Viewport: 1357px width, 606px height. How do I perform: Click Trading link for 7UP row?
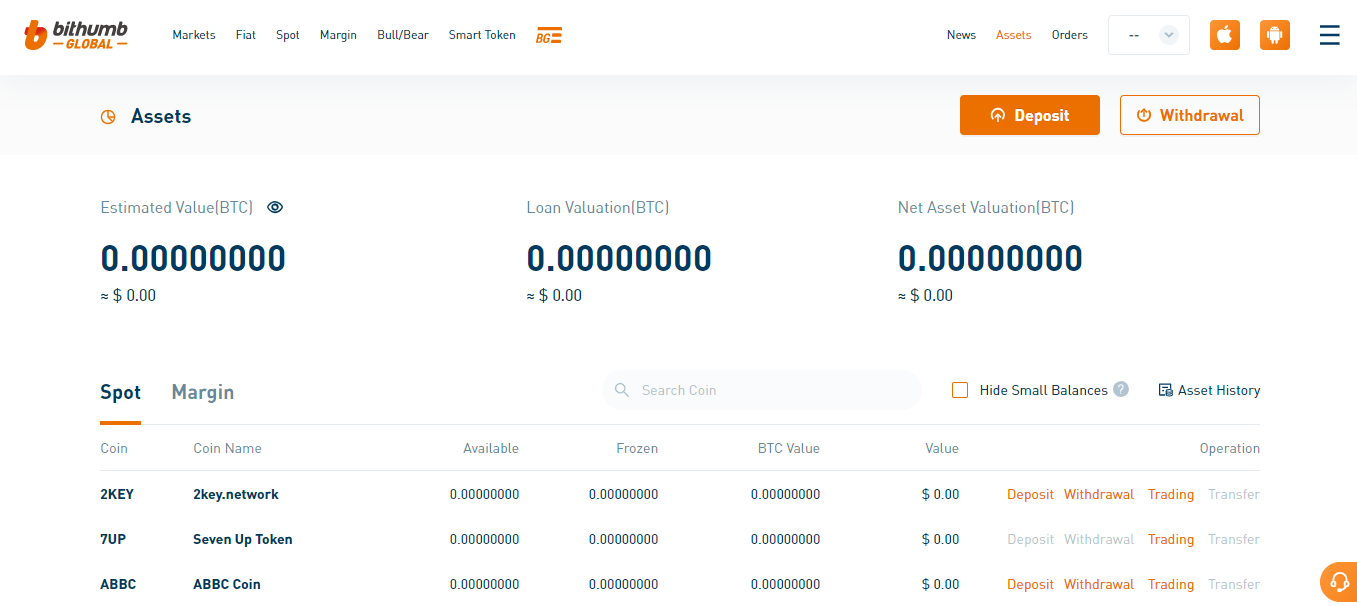coord(1170,539)
